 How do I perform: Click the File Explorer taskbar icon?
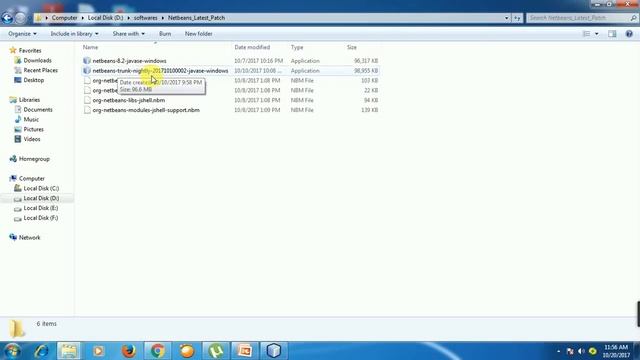[x=69, y=351]
